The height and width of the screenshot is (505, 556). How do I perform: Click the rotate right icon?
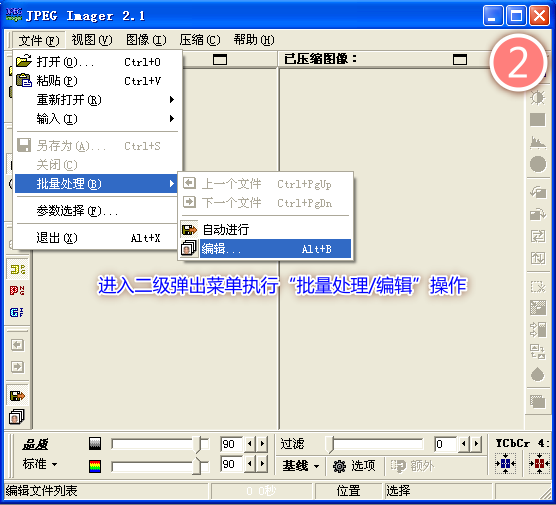(x=538, y=214)
